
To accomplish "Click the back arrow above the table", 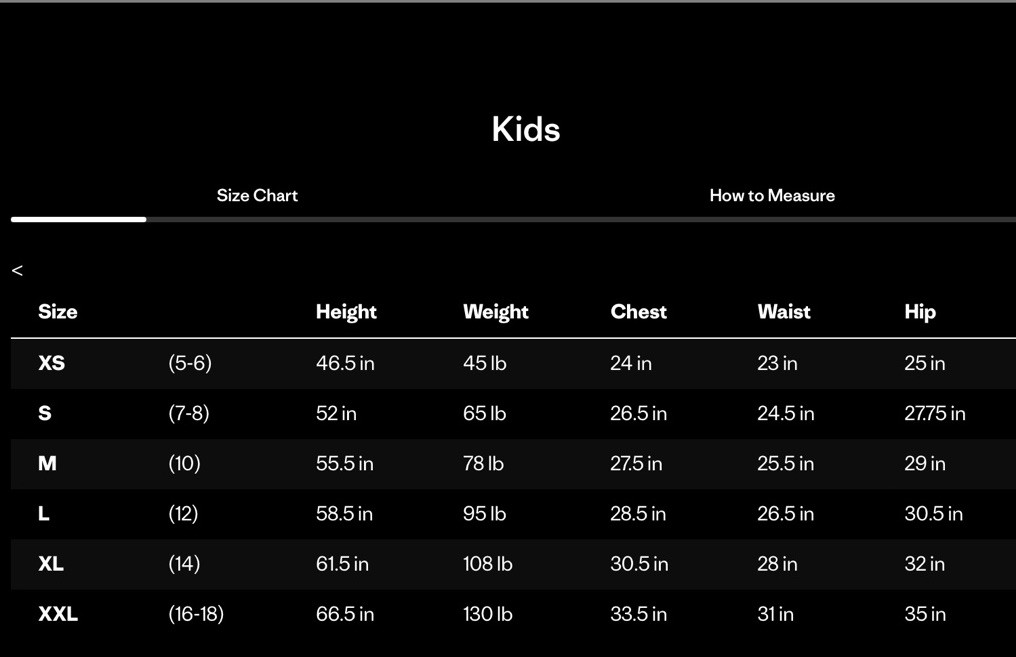I will pos(17,270).
